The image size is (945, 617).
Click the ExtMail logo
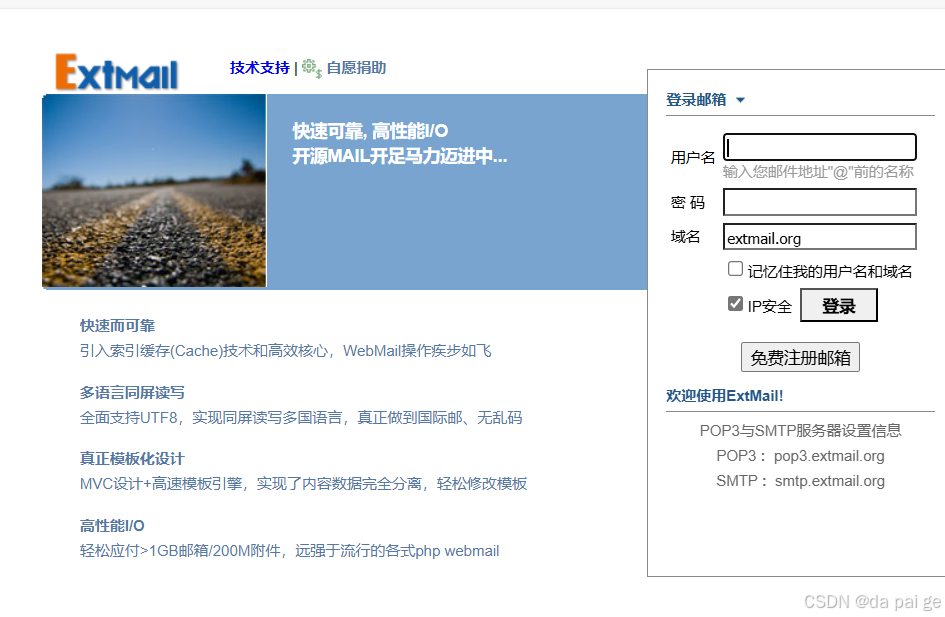point(116,72)
